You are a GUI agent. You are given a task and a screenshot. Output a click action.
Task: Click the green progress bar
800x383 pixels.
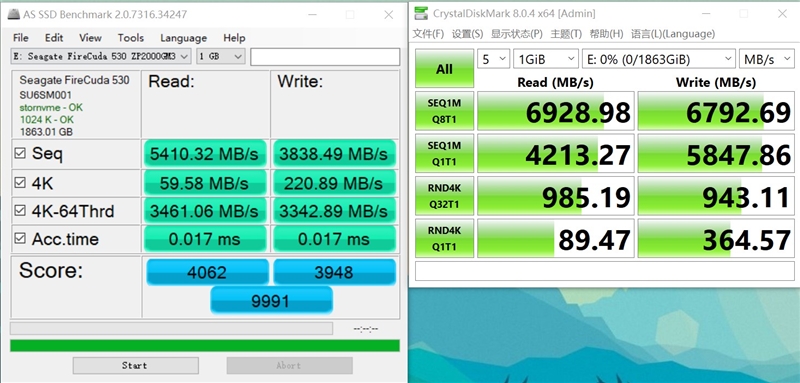click(x=205, y=346)
